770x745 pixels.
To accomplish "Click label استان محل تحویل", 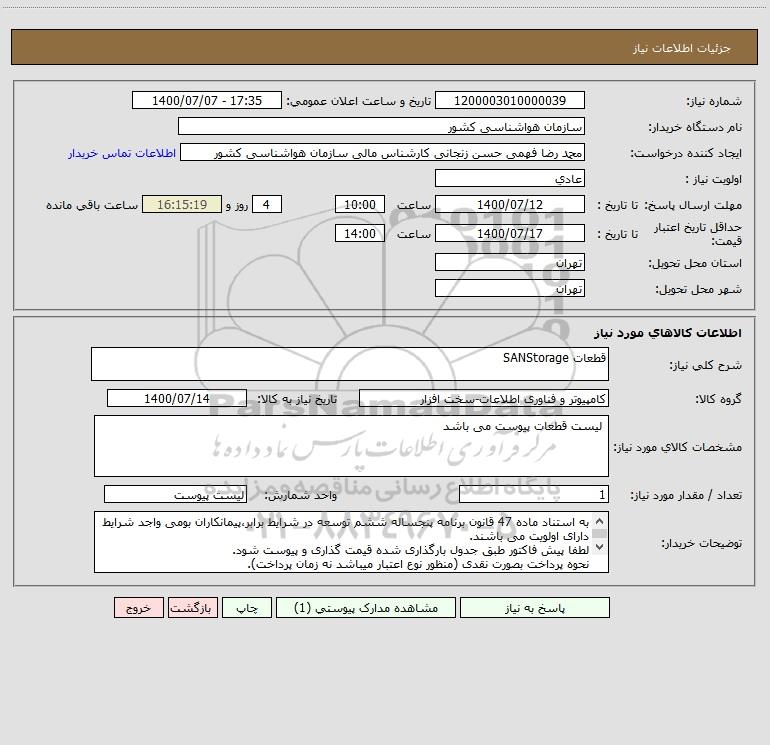I will 695,263.
